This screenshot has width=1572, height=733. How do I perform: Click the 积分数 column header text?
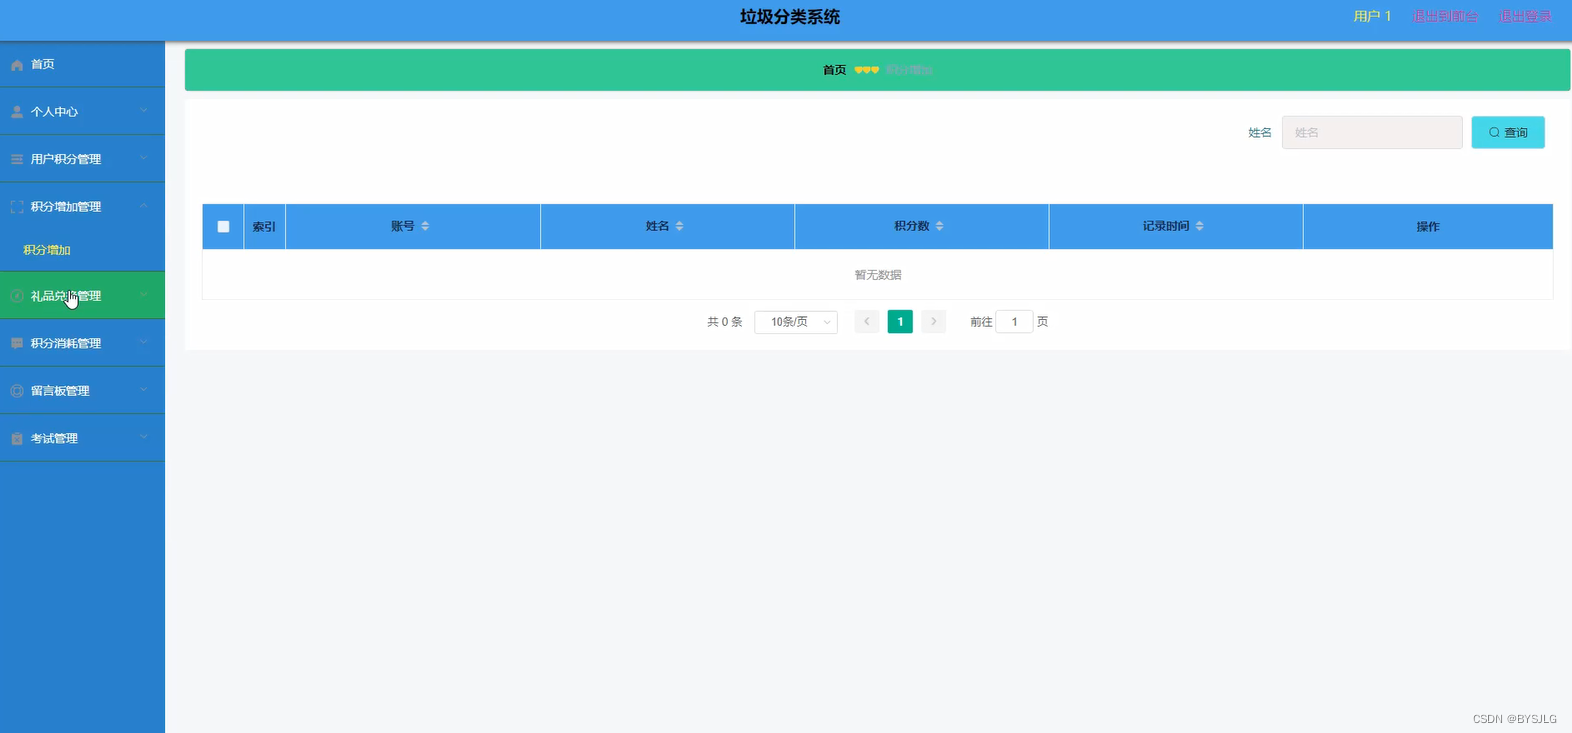tap(911, 226)
